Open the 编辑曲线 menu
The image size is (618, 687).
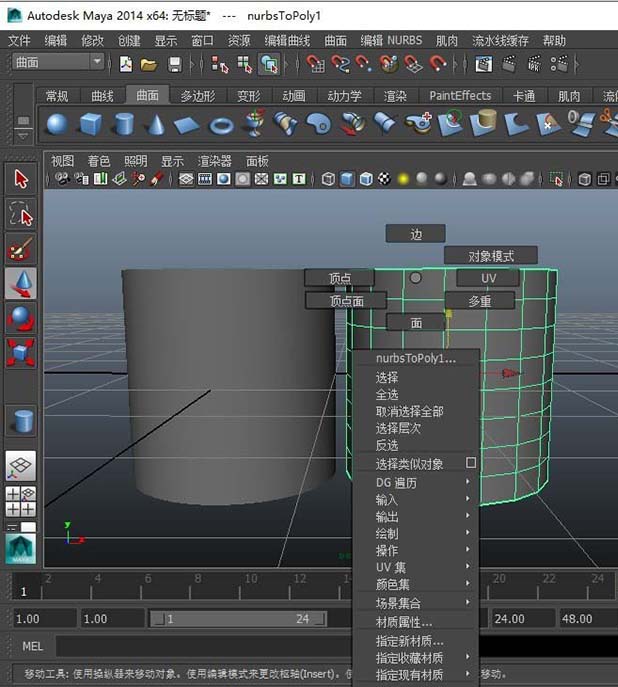[x=287, y=40]
